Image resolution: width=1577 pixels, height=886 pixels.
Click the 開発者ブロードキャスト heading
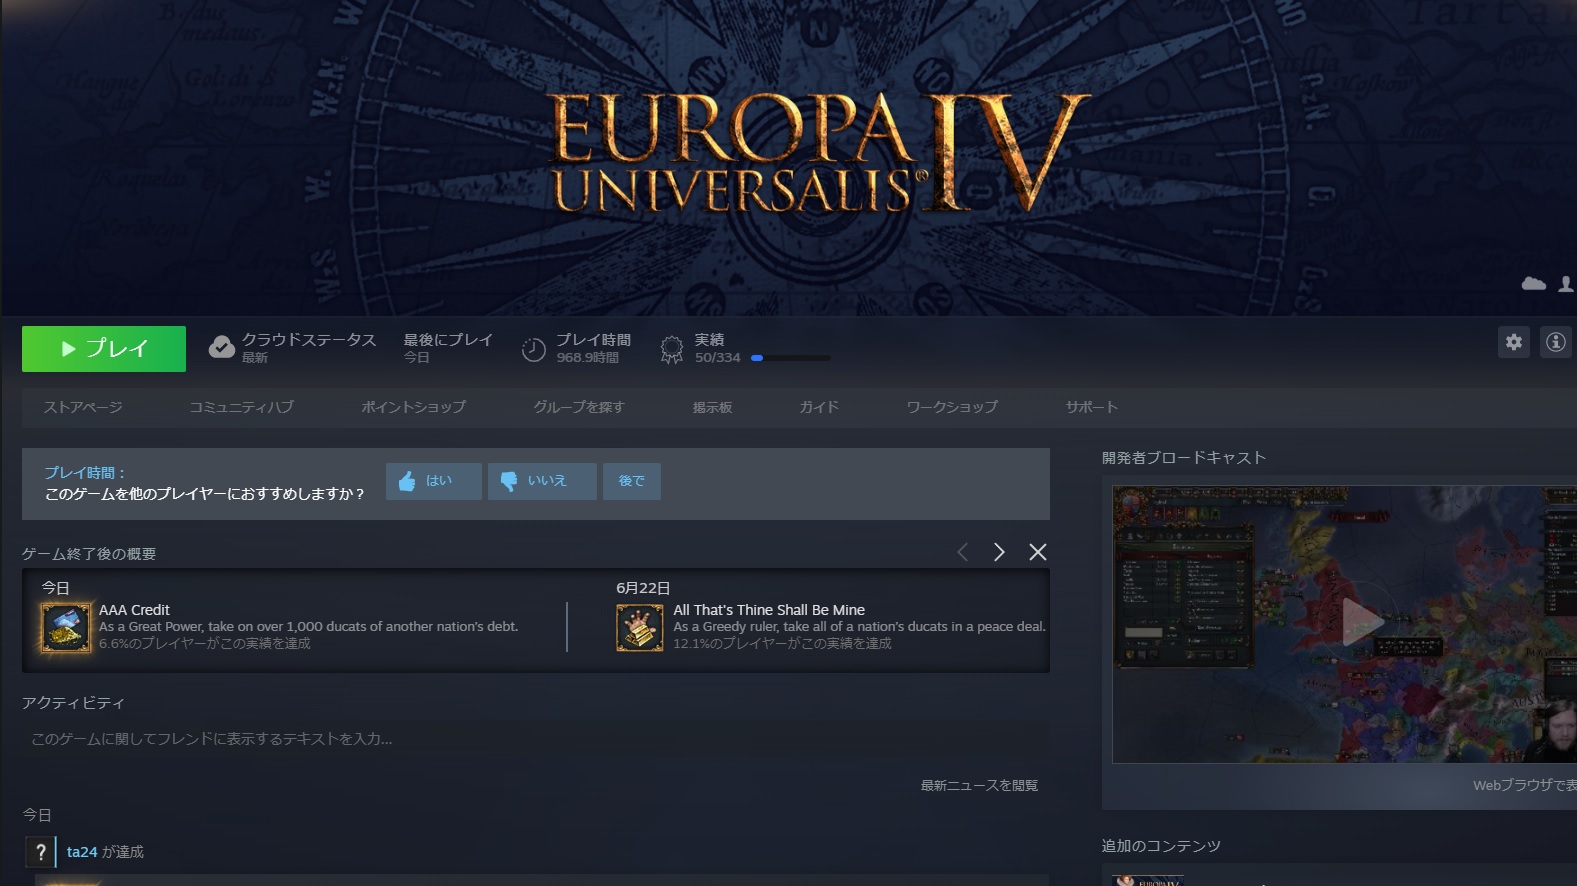click(x=1184, y=458)
